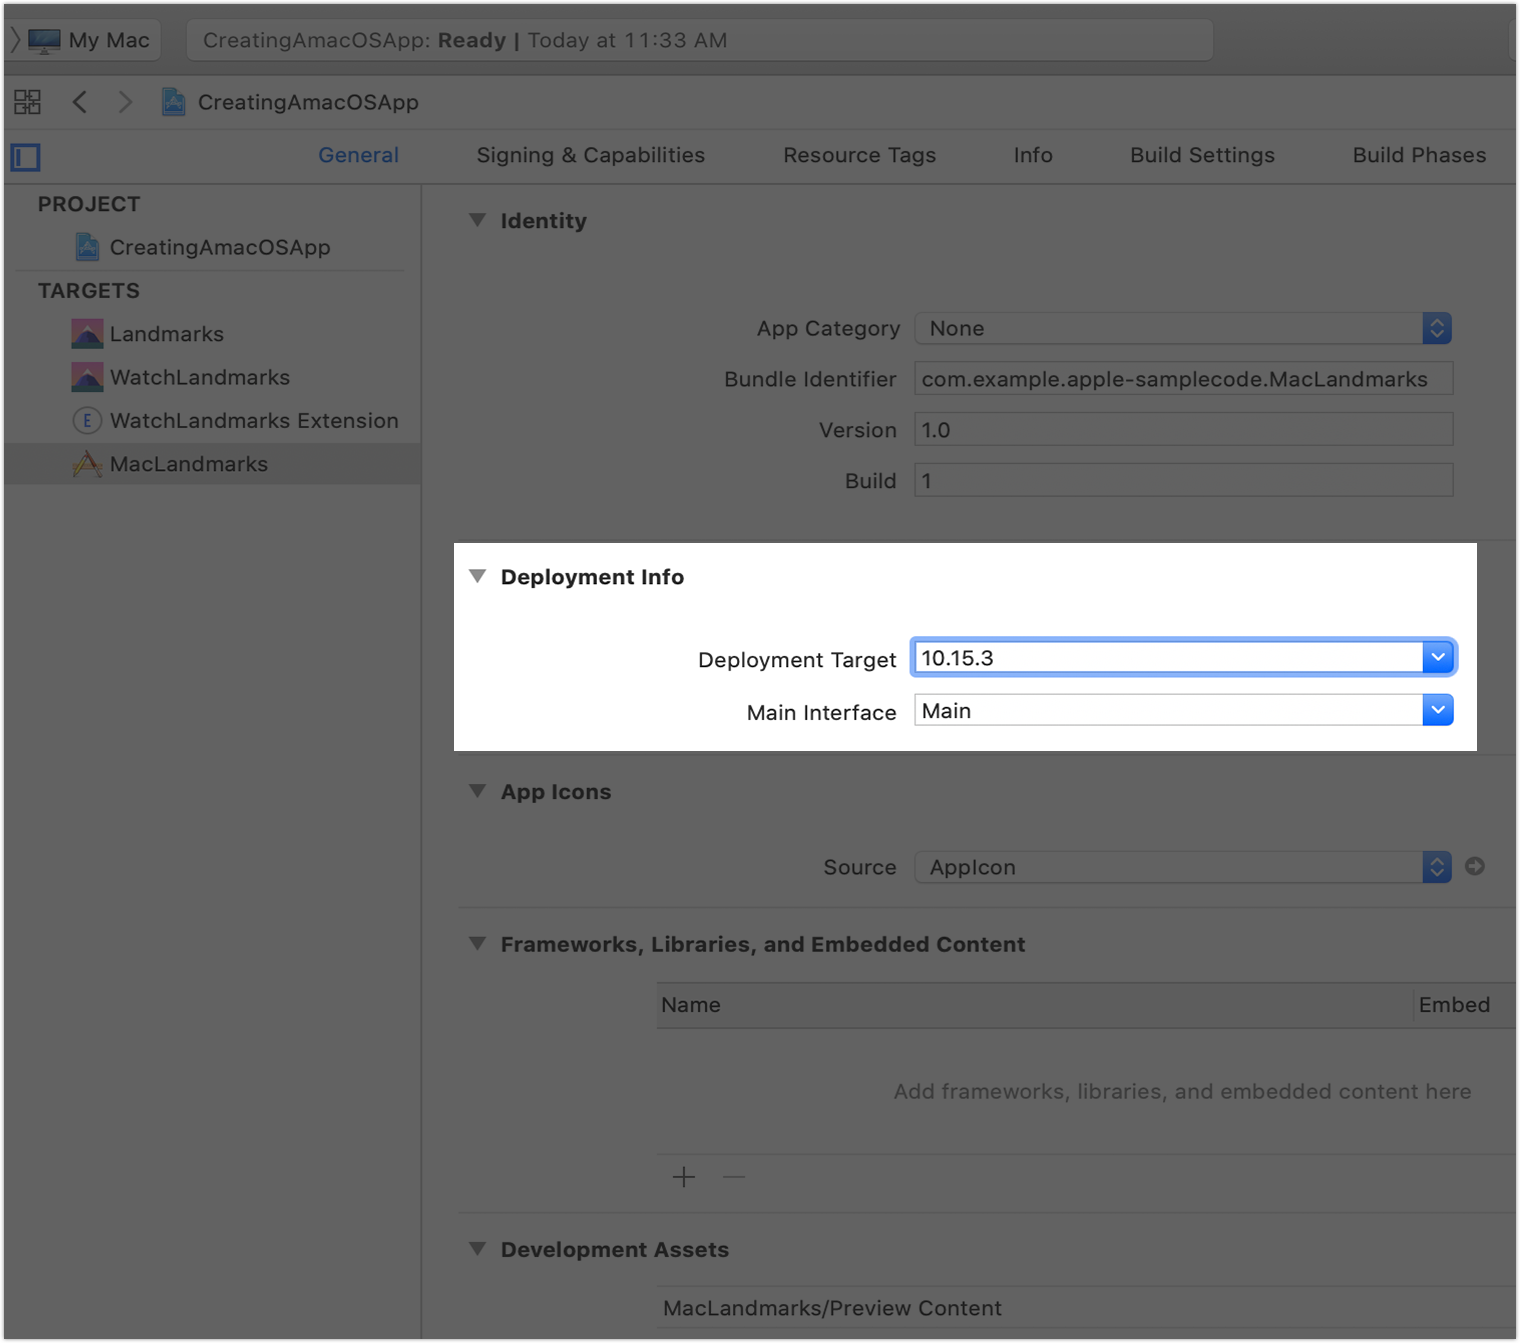Click the MacLandmarks application icon
The height and width of the screenshot is (1343, 1520).
pos(87,464)
